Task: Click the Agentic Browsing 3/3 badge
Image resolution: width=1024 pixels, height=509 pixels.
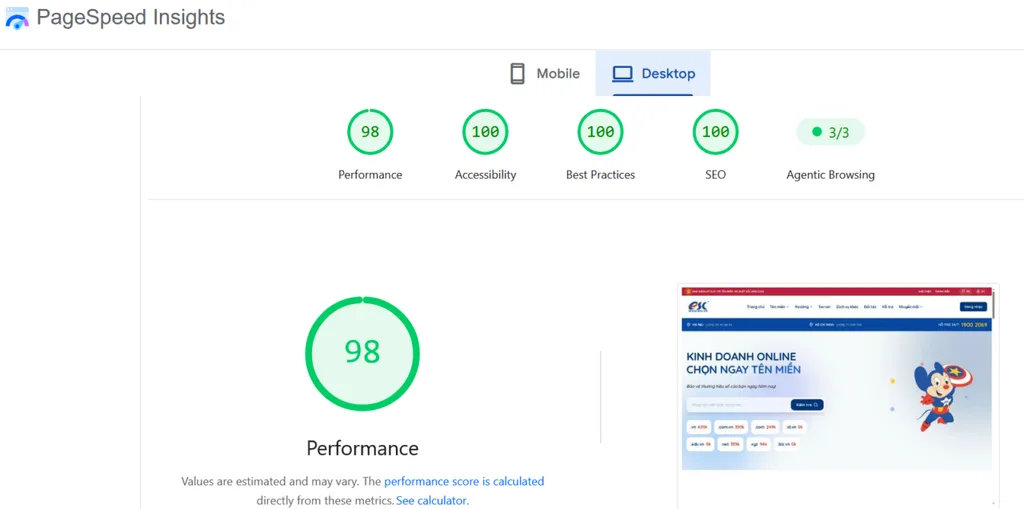Action: [830, 132]
